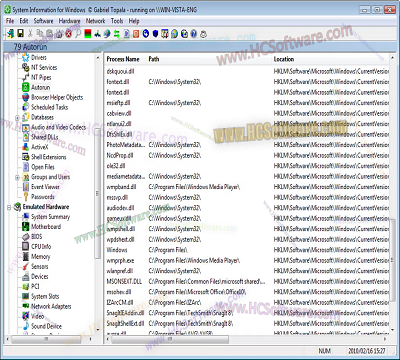Image resolution: width=400 pixels, height=360 pixels.
Task: Expand the Groups and Users node
Action: point(17,177)
